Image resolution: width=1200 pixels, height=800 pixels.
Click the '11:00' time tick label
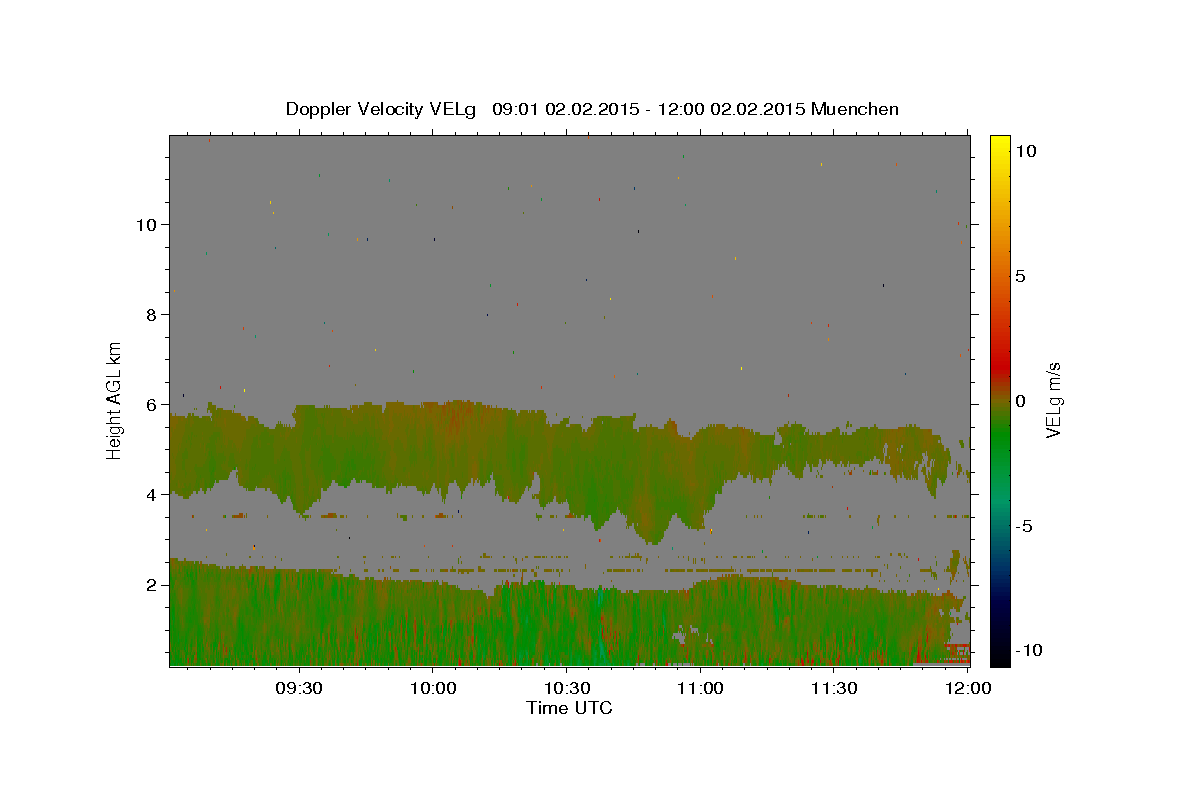pos(700,688)
